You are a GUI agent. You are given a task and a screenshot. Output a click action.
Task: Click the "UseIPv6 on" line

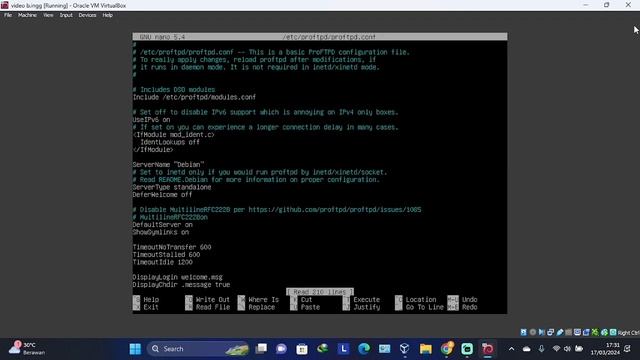pos(151,120)
